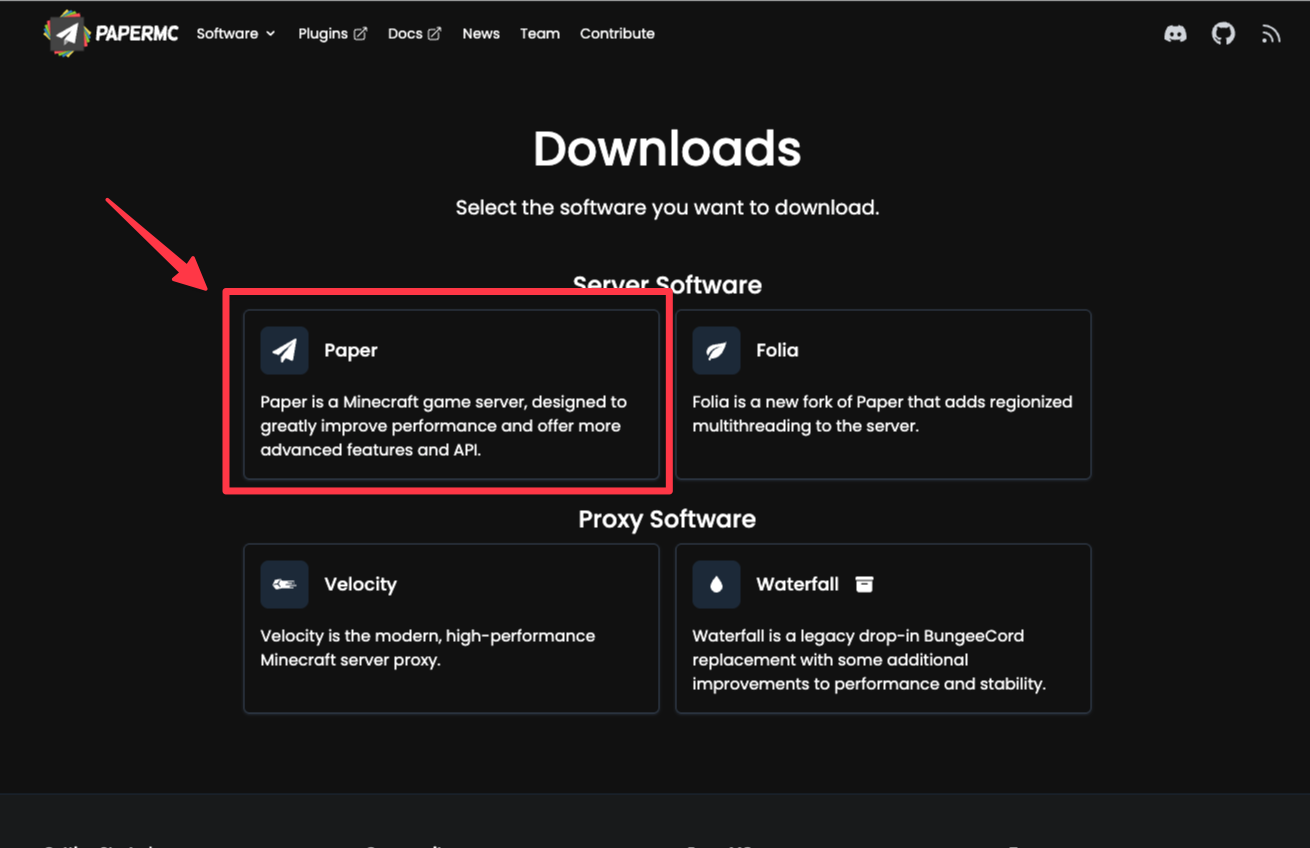1310x848 pixels.
Task: Click the archive icon beside Waterfall
Action: pos(864,584)
